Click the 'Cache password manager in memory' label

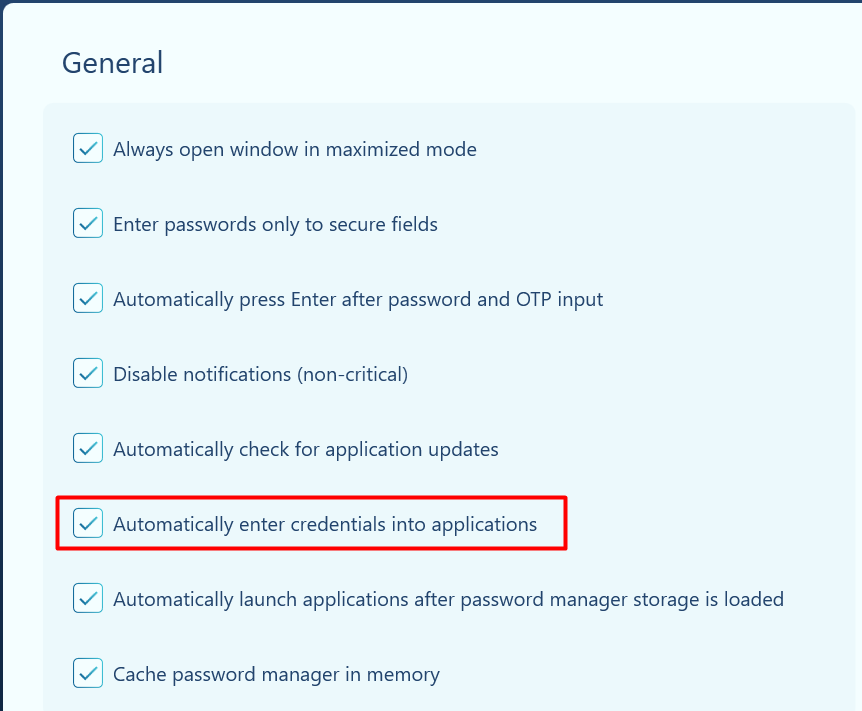[276, 675]
